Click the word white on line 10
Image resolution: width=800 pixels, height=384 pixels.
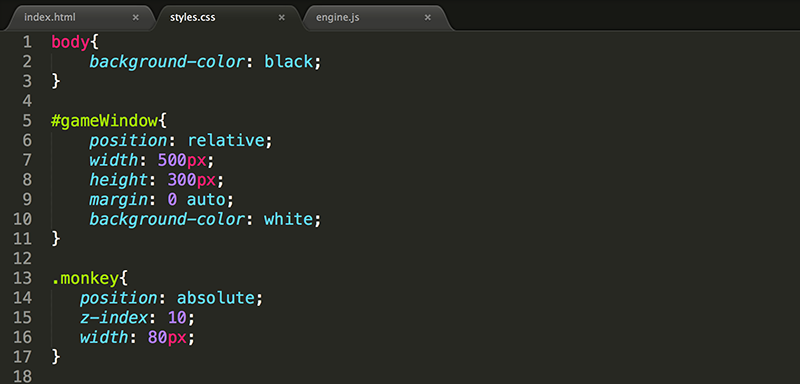pos(288,219)
